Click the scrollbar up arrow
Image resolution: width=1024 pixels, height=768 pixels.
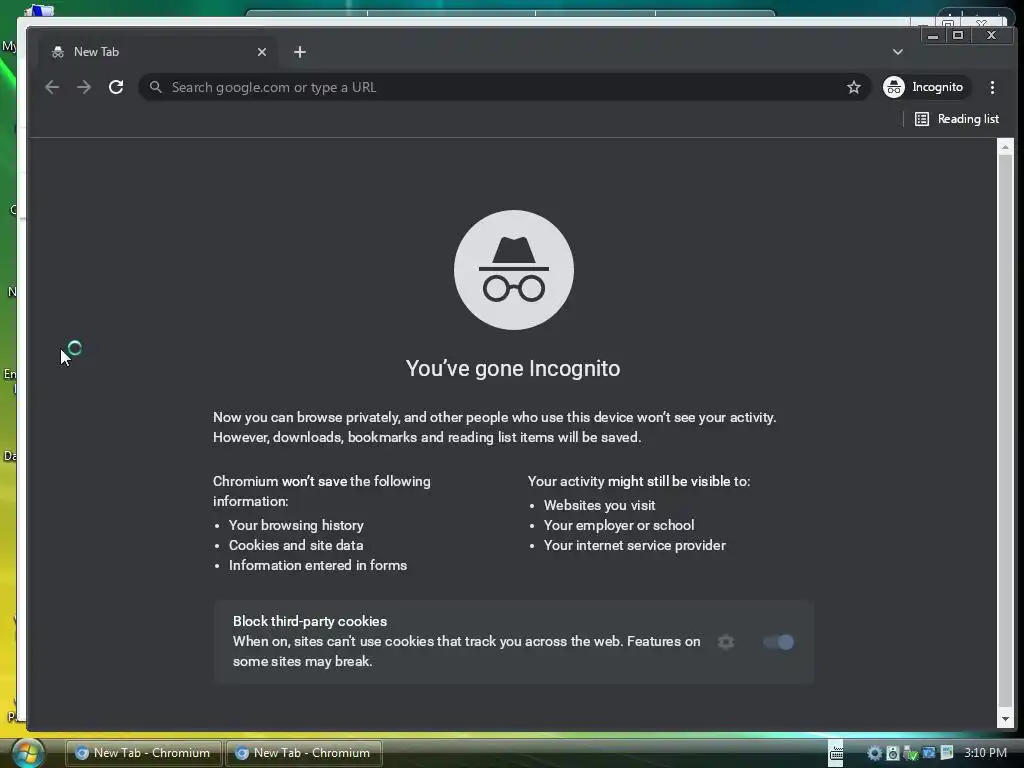(x=1005, y=147)
